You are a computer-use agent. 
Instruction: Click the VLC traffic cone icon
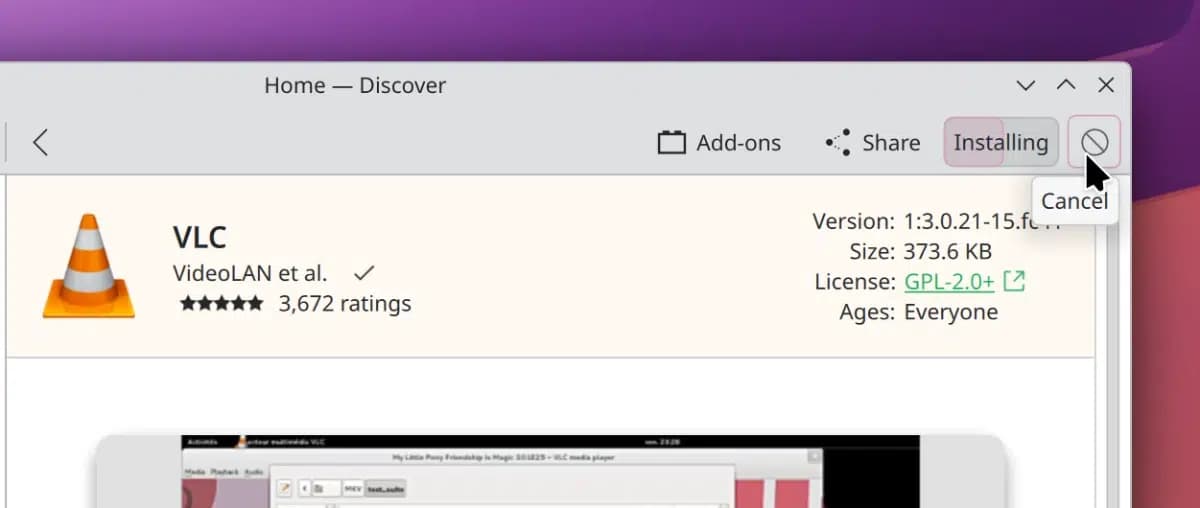coord(88,266)
